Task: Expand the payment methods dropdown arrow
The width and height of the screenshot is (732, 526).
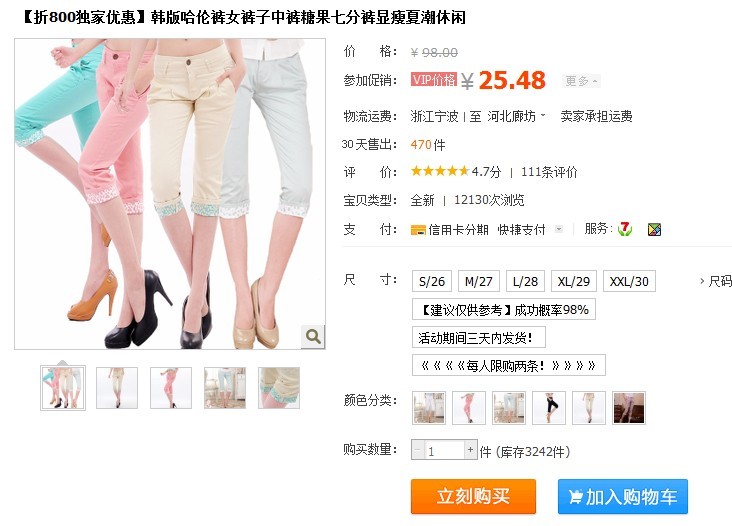Action: pos(559,229)
